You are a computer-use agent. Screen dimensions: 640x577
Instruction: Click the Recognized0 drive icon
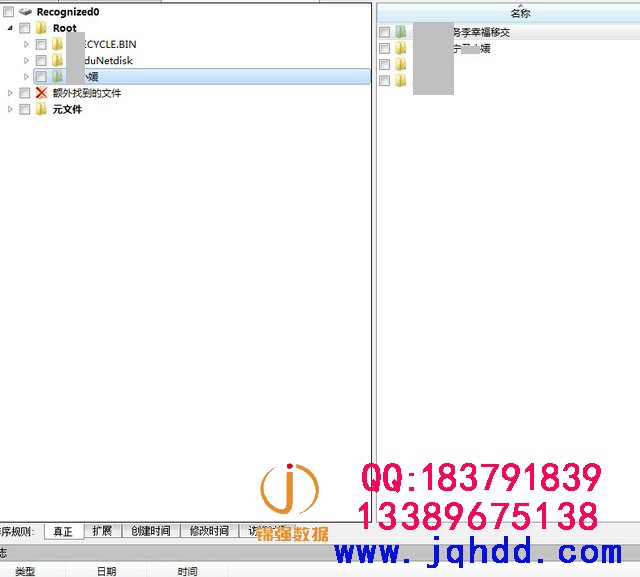[25, 12]
